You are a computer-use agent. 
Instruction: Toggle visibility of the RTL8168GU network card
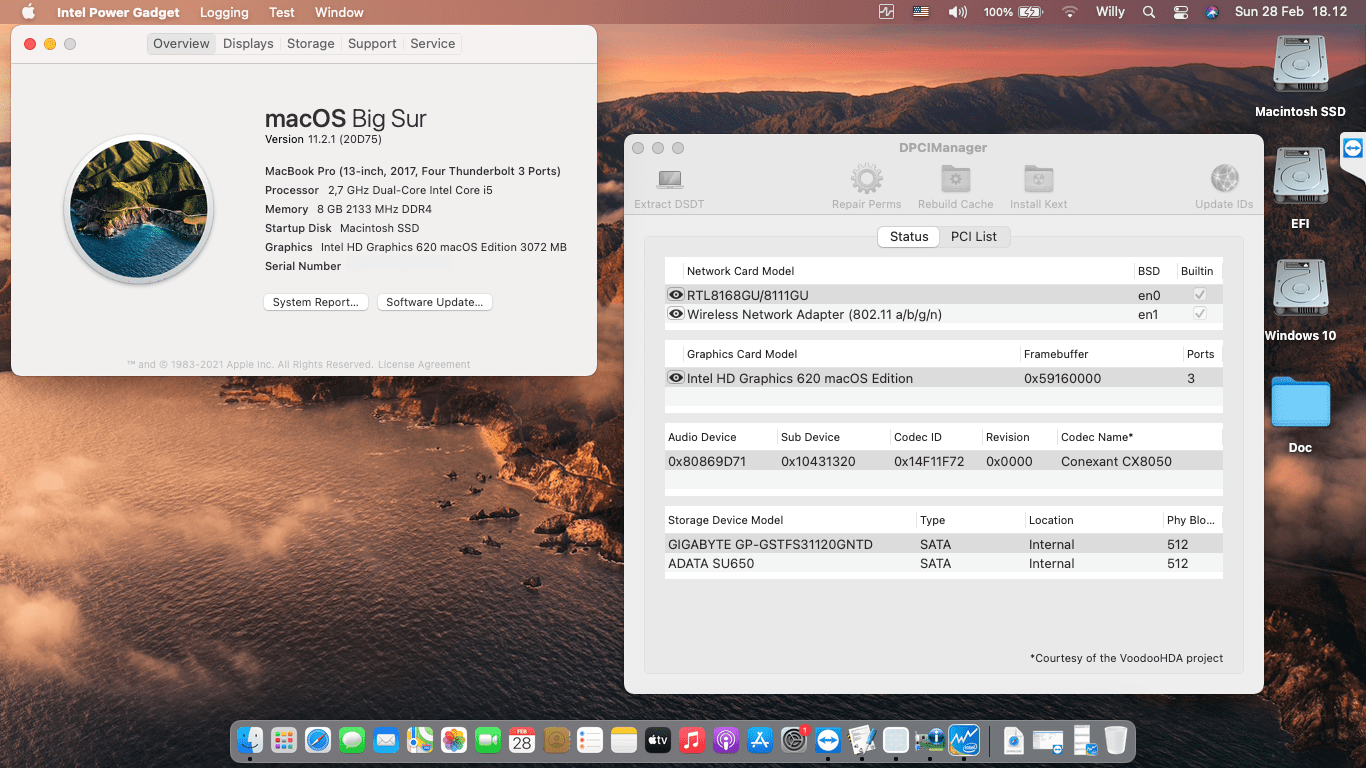tap(675, 294)
